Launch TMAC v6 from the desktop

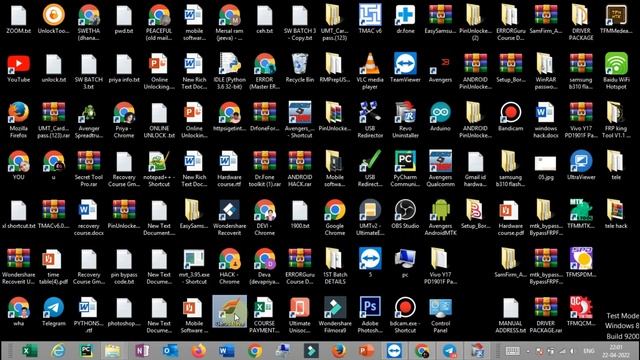370,19
